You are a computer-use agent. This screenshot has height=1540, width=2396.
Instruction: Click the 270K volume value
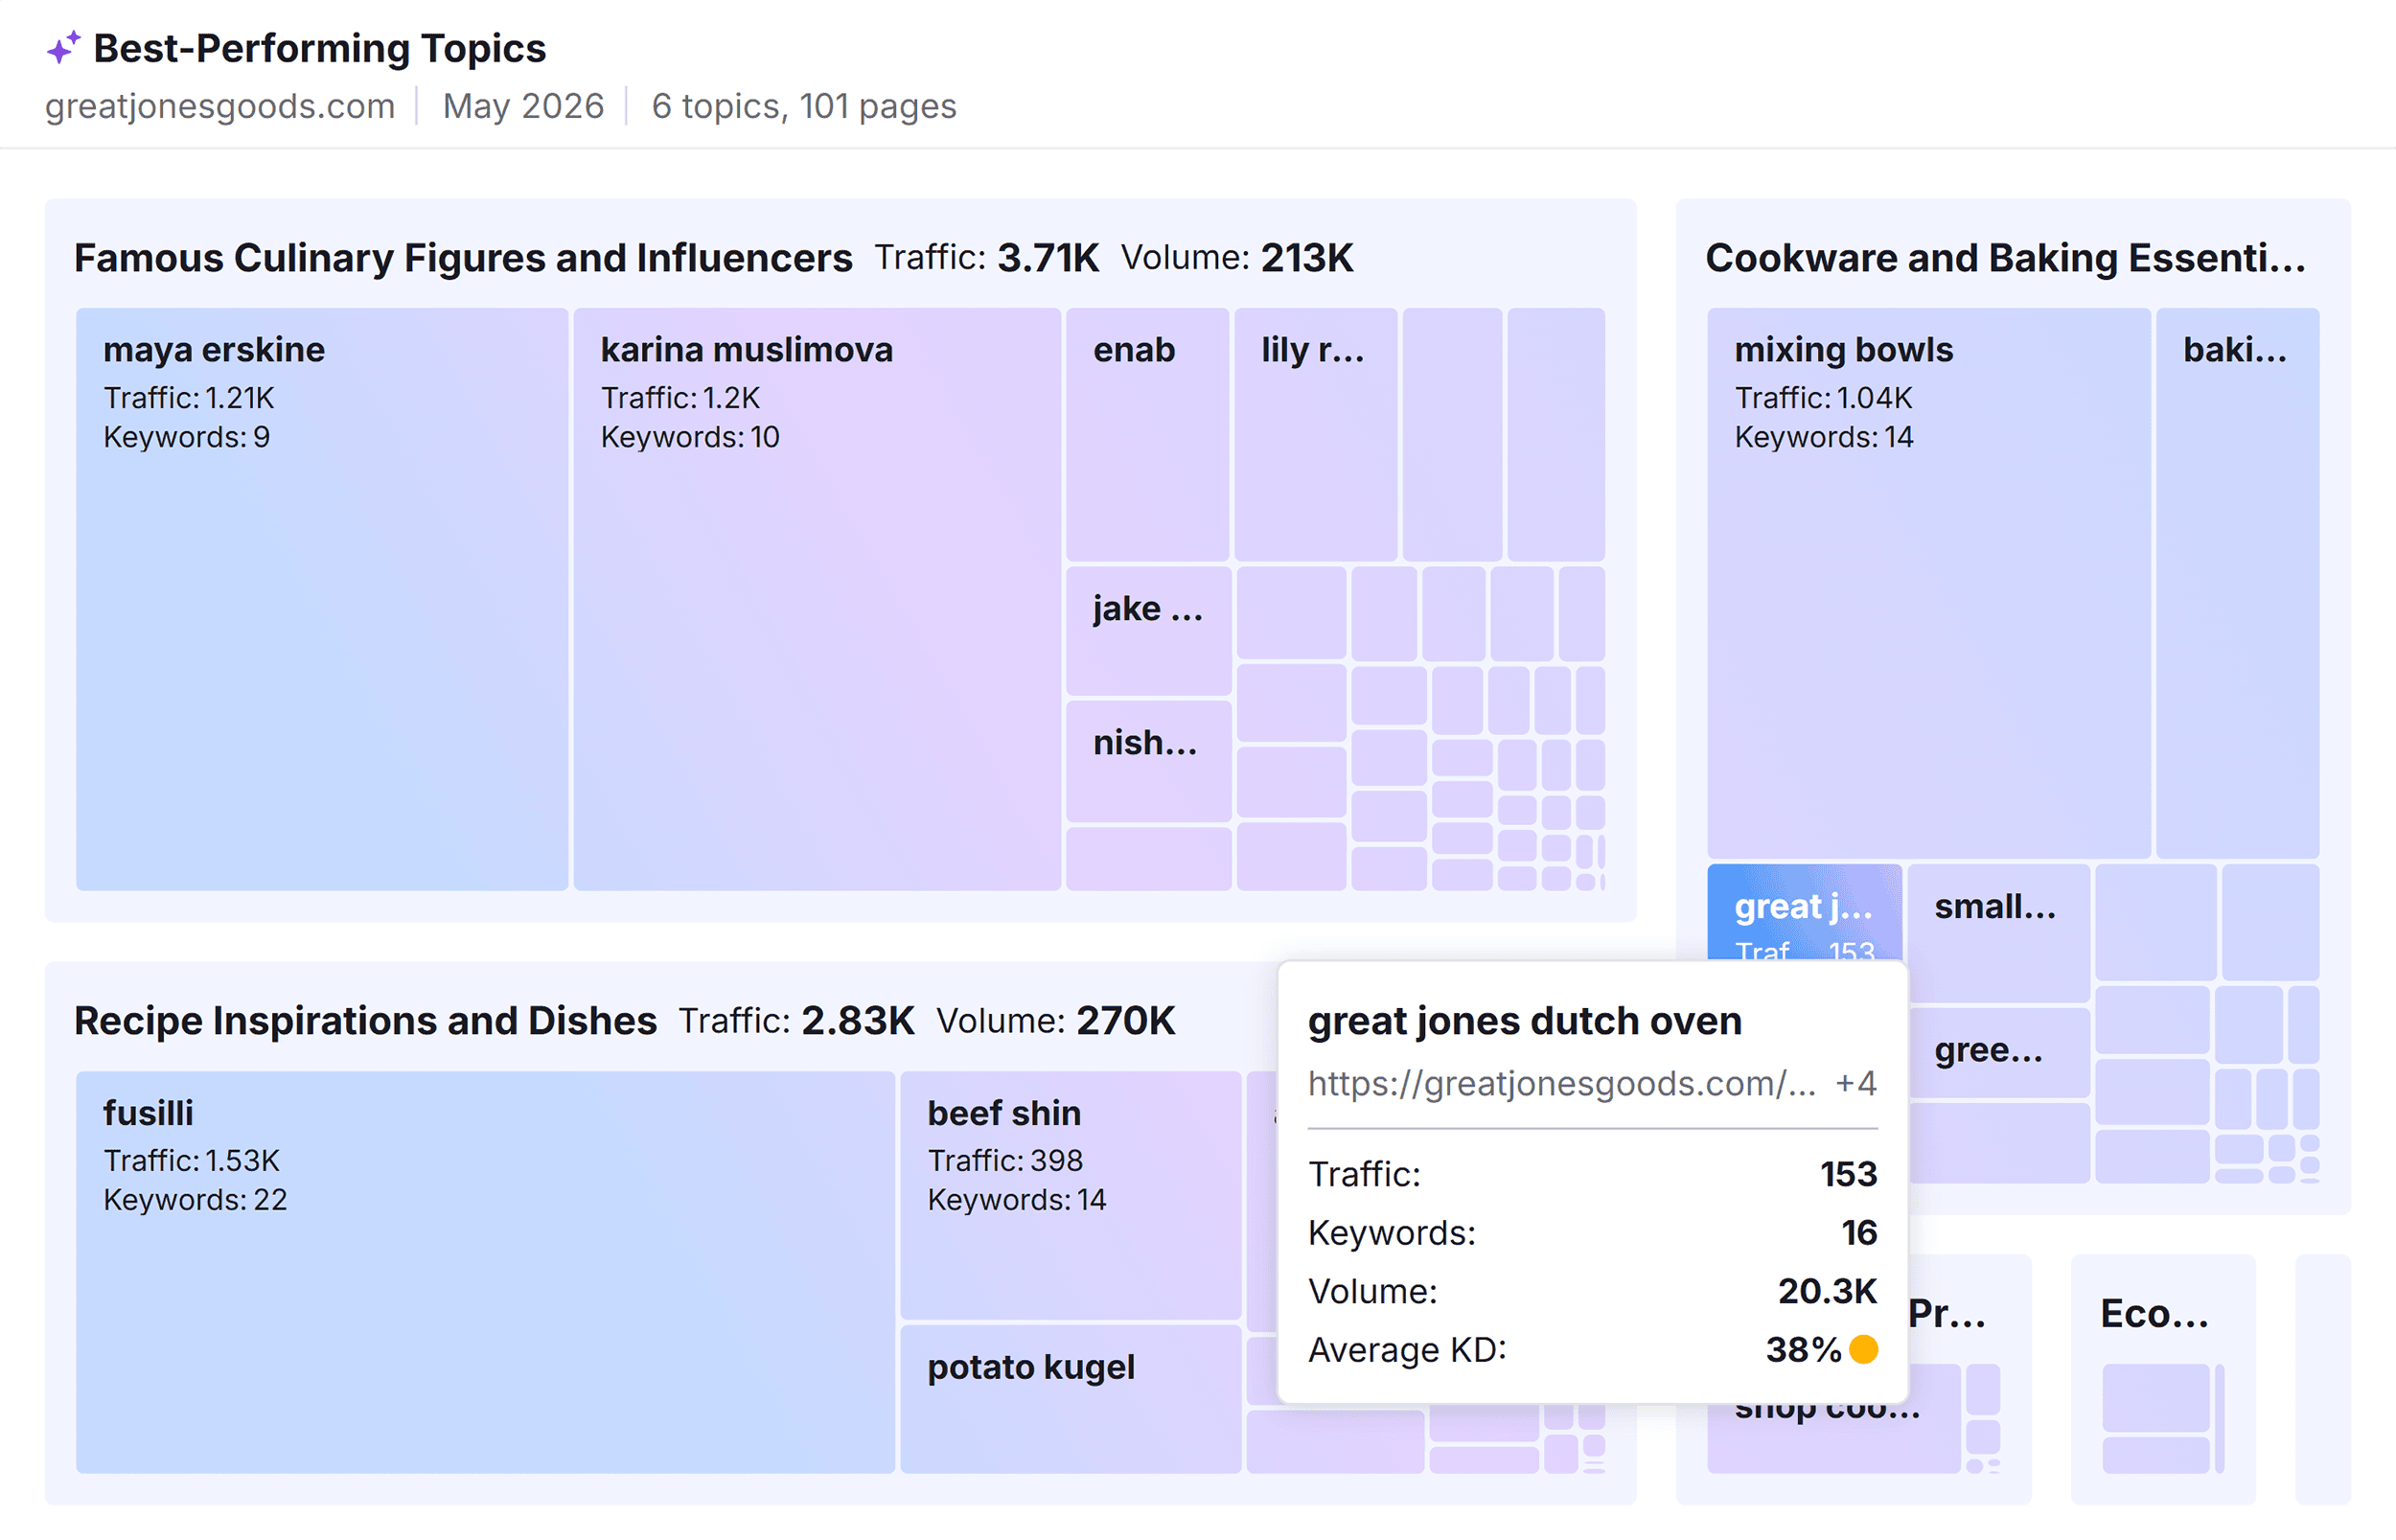click(1126, 1021)
